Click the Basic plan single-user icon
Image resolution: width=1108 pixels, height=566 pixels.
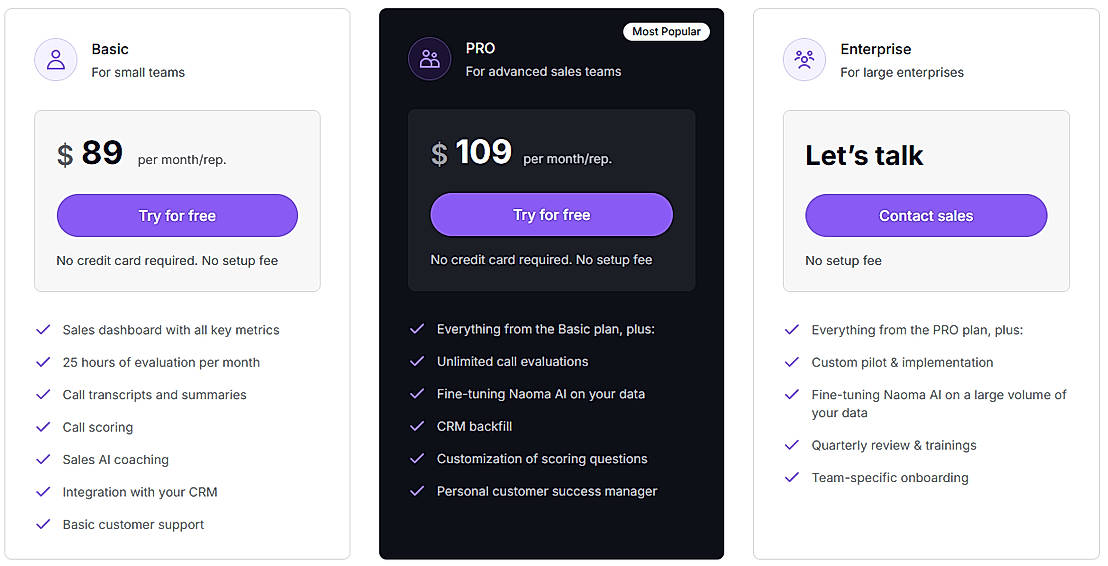56,60
